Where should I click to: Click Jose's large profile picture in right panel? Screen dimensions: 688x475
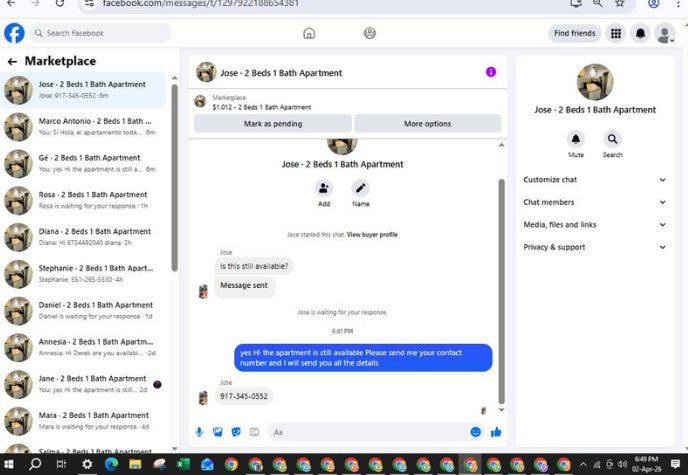click(595, 82)
